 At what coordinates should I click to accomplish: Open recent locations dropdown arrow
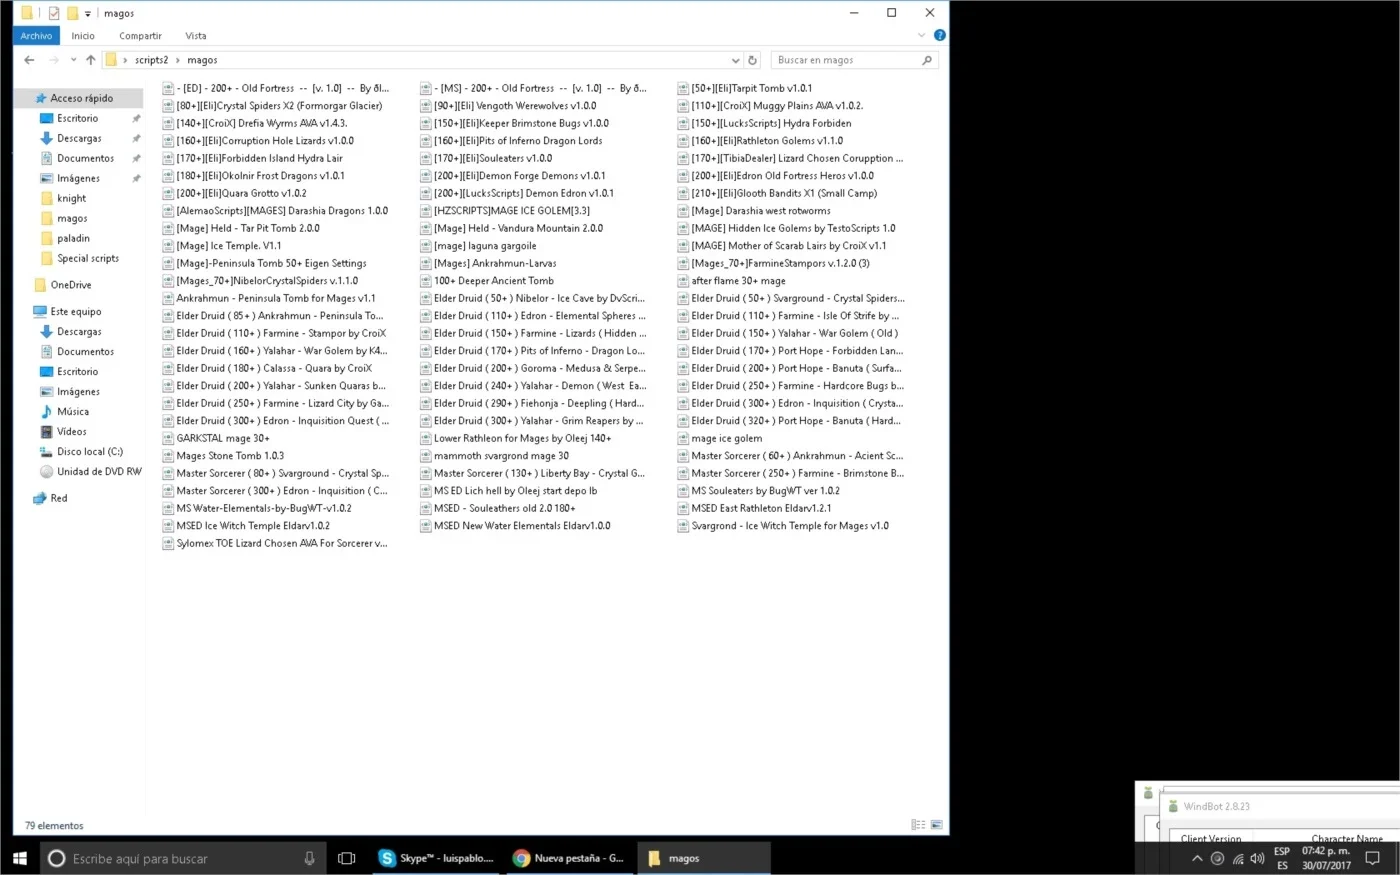click(73, 60)
